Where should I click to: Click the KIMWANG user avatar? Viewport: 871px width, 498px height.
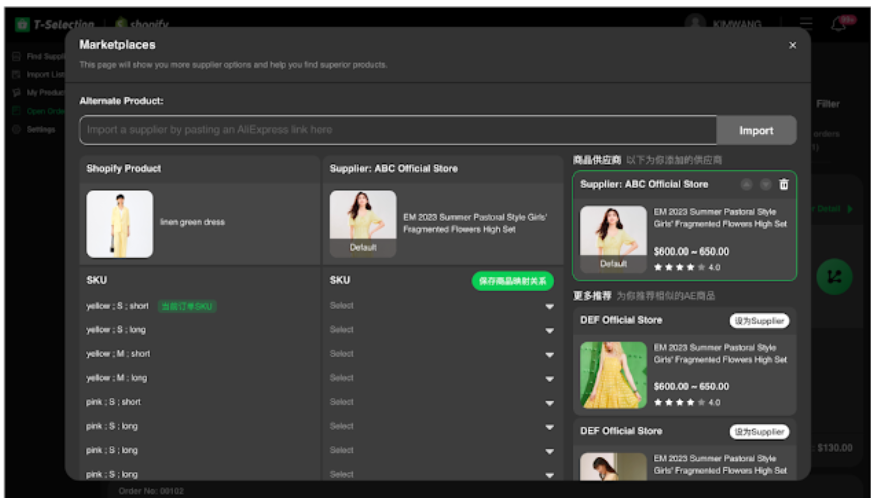[x=697, y=24]
